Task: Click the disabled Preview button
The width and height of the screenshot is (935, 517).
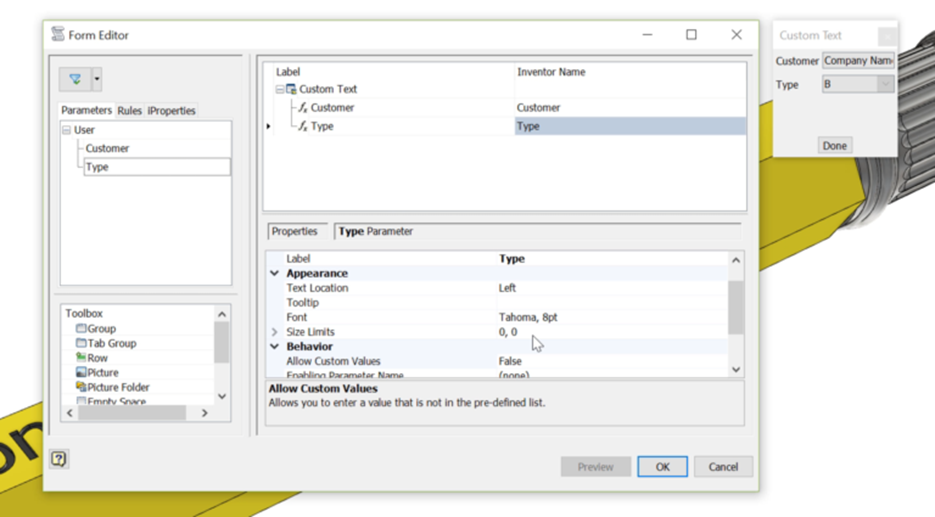Action: pos(595,467)
